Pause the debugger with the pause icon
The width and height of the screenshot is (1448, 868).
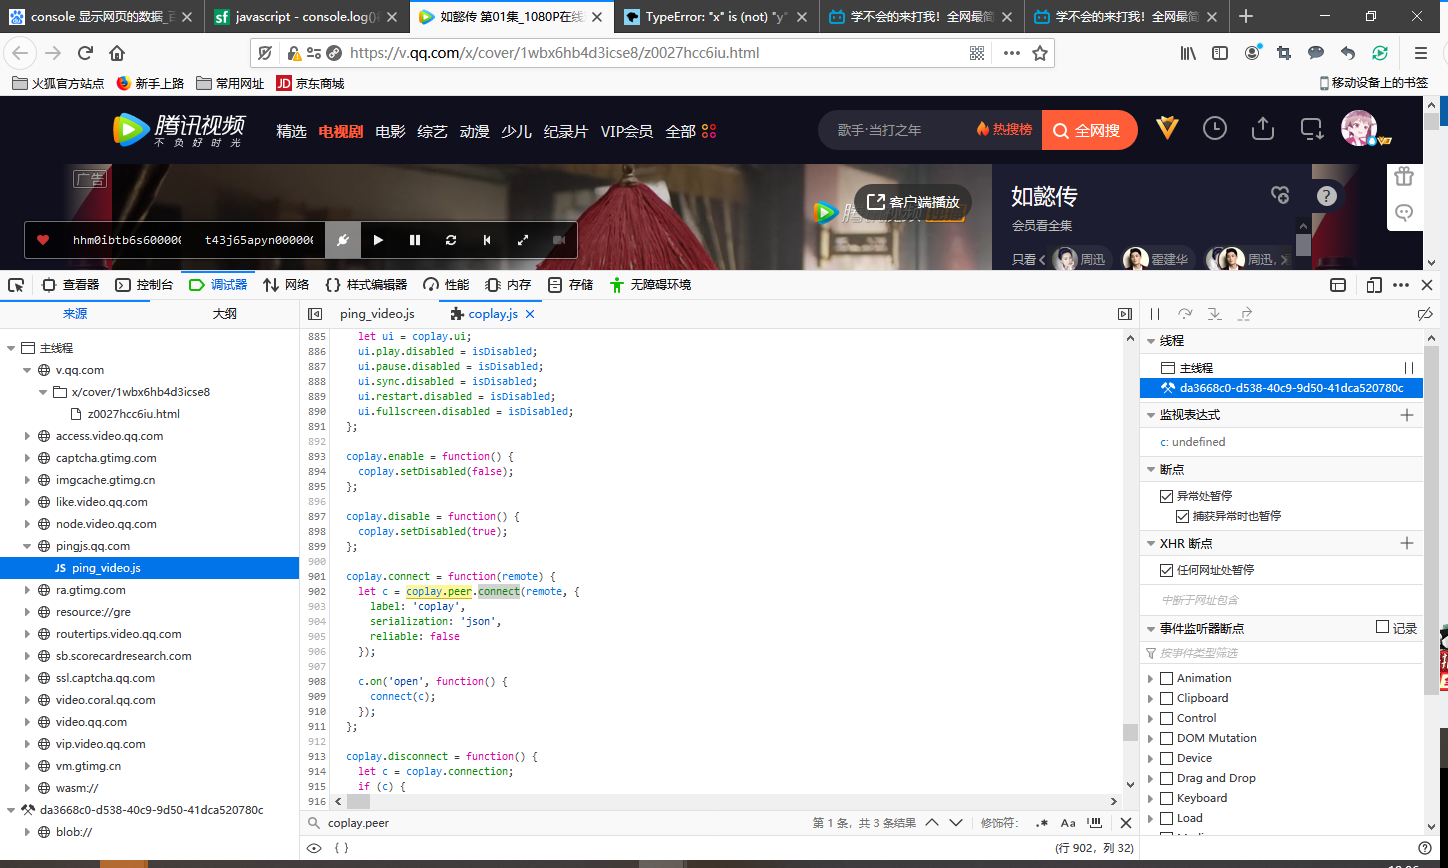[1155, 314]
